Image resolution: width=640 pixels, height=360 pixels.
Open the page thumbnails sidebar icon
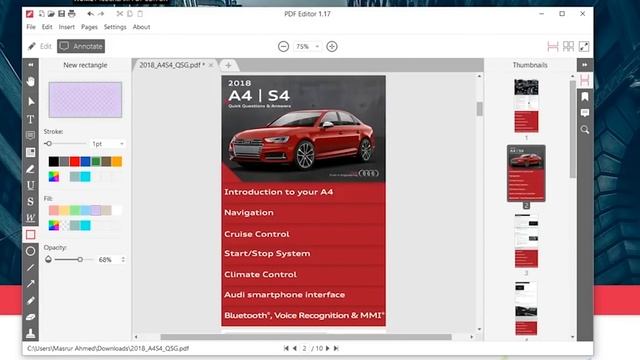click(x=584, y=80)
